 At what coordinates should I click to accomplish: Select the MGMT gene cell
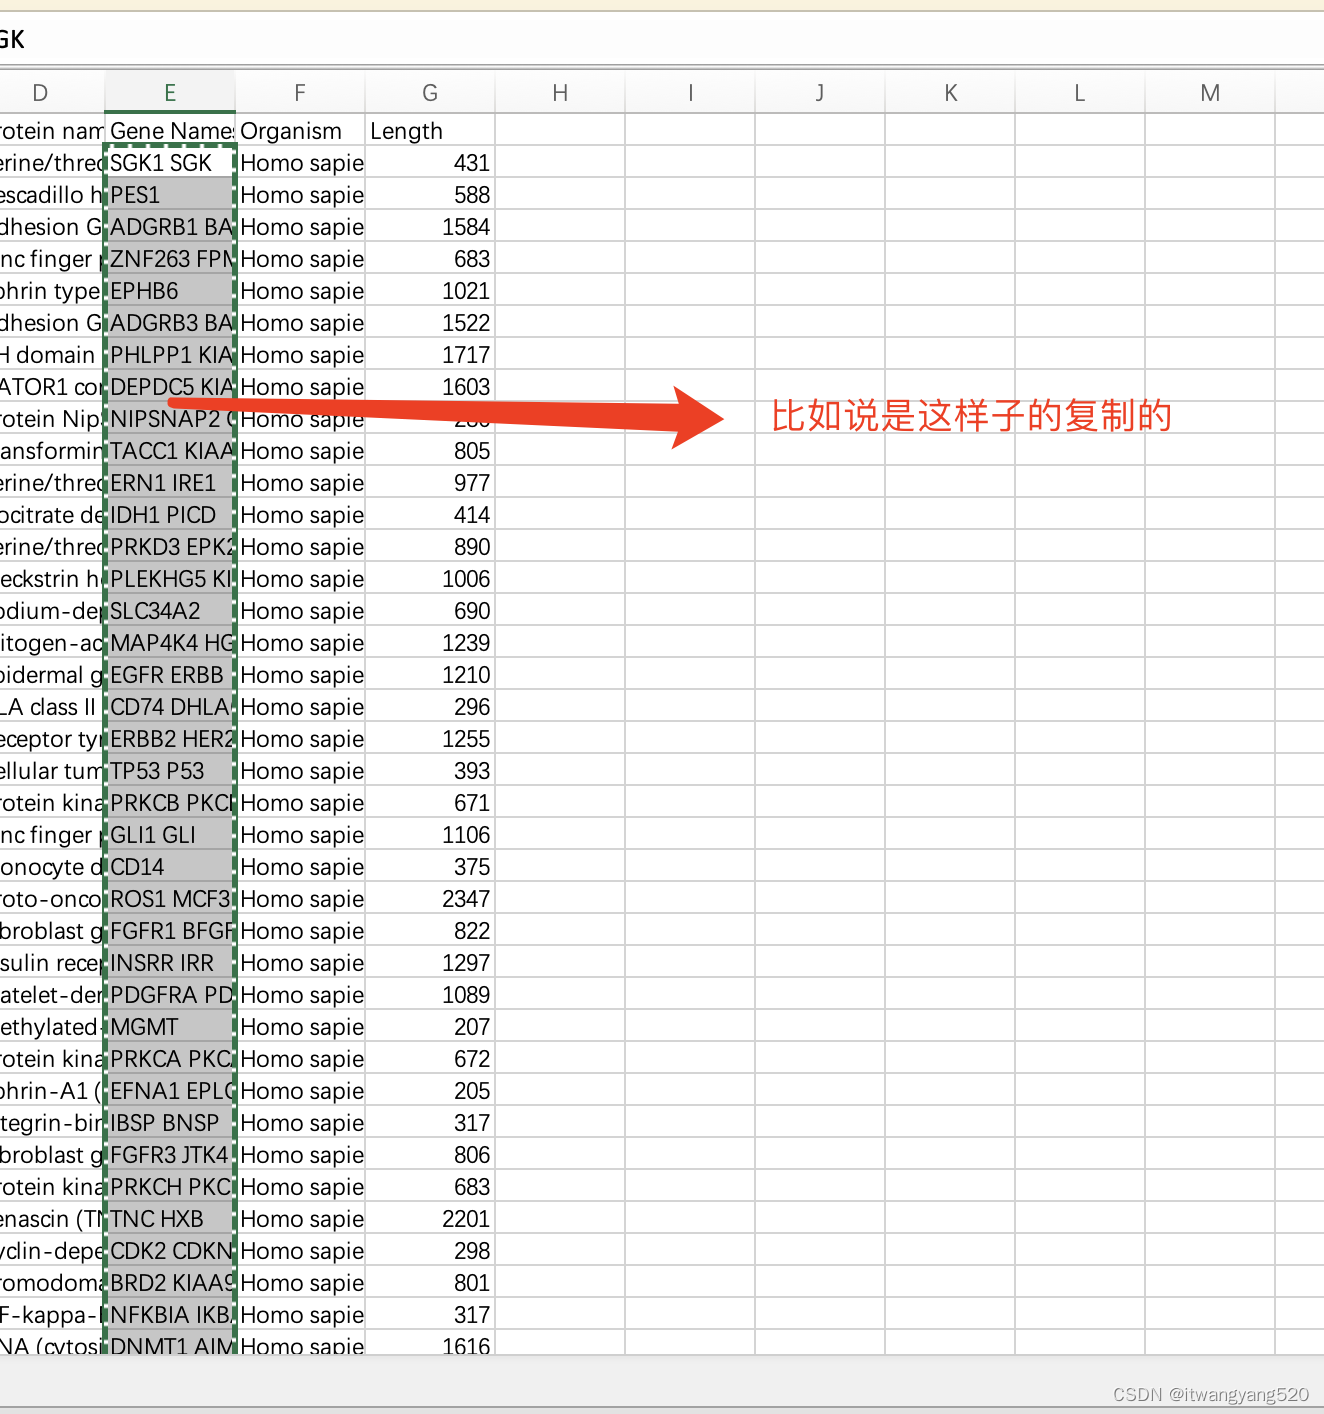pyautogui.click(x=170, y=1026)
